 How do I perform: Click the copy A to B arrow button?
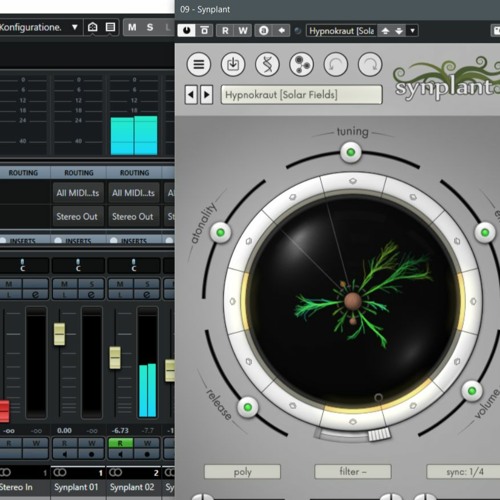pyautogui.click(x=282, y=31)
